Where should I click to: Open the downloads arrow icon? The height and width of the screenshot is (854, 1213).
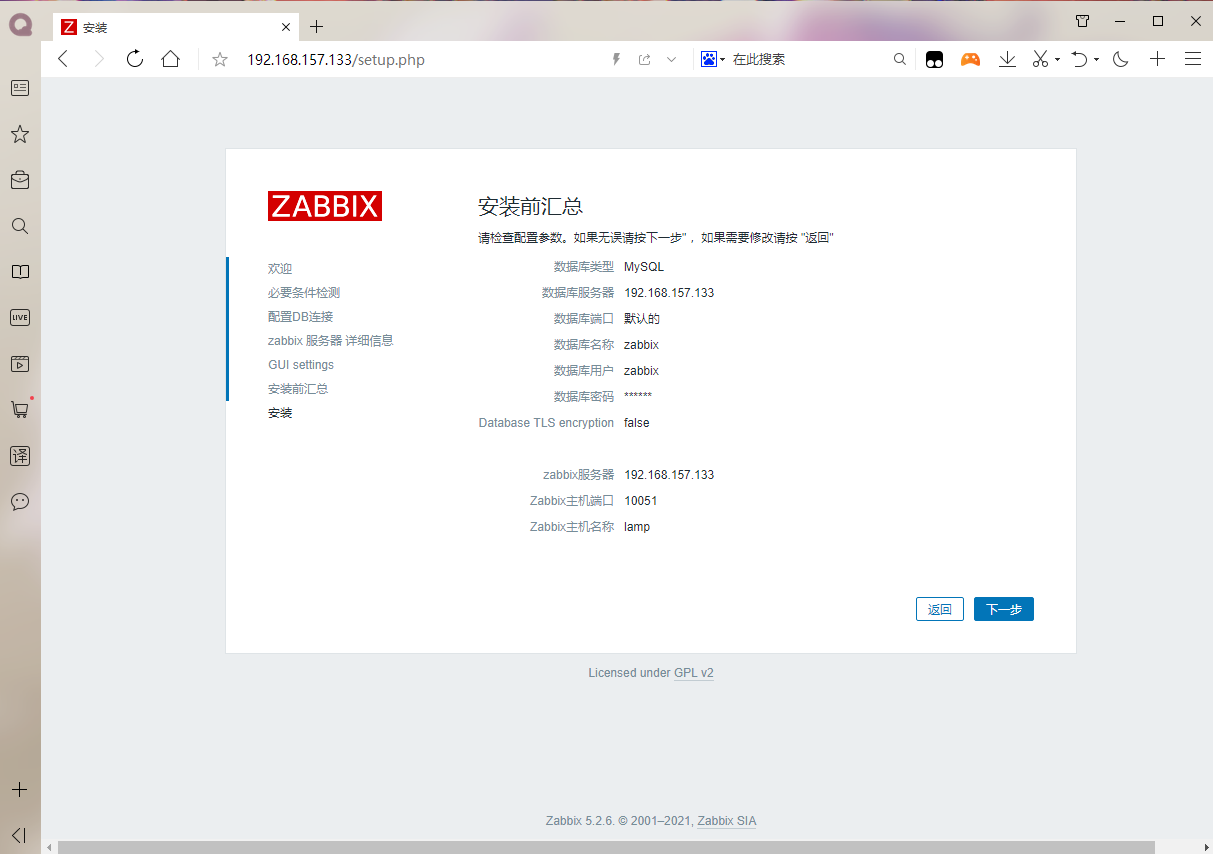point(1008,60)
